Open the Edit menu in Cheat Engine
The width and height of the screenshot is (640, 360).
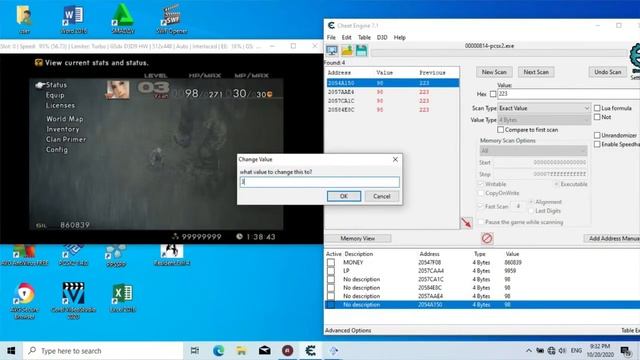tap(347, 37)
